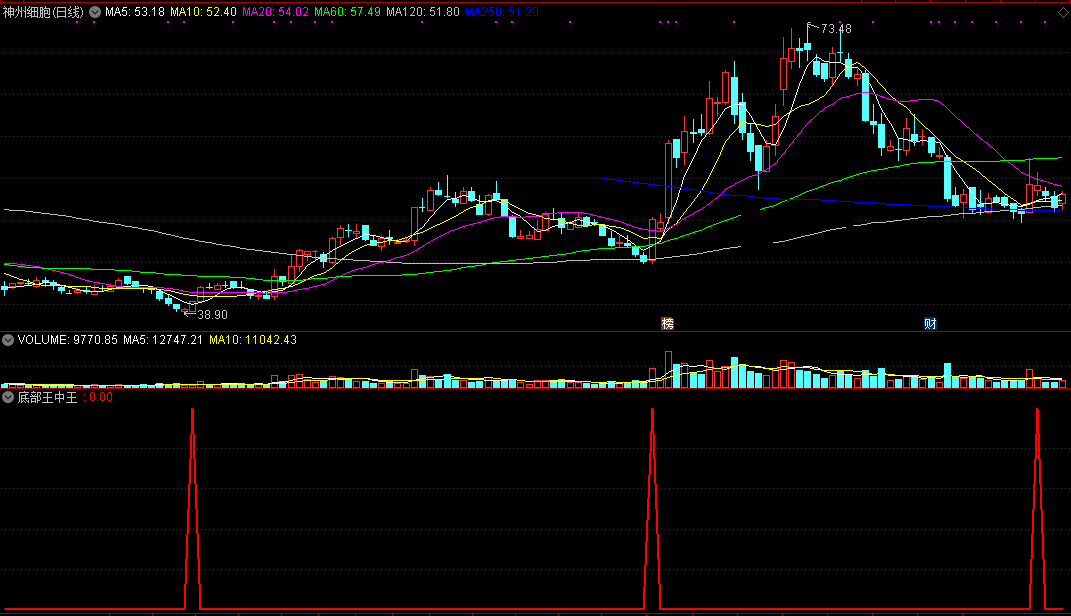1071x616 pixels.
Task: Click the orange 榜 marker icon
Action: [667, 323]
